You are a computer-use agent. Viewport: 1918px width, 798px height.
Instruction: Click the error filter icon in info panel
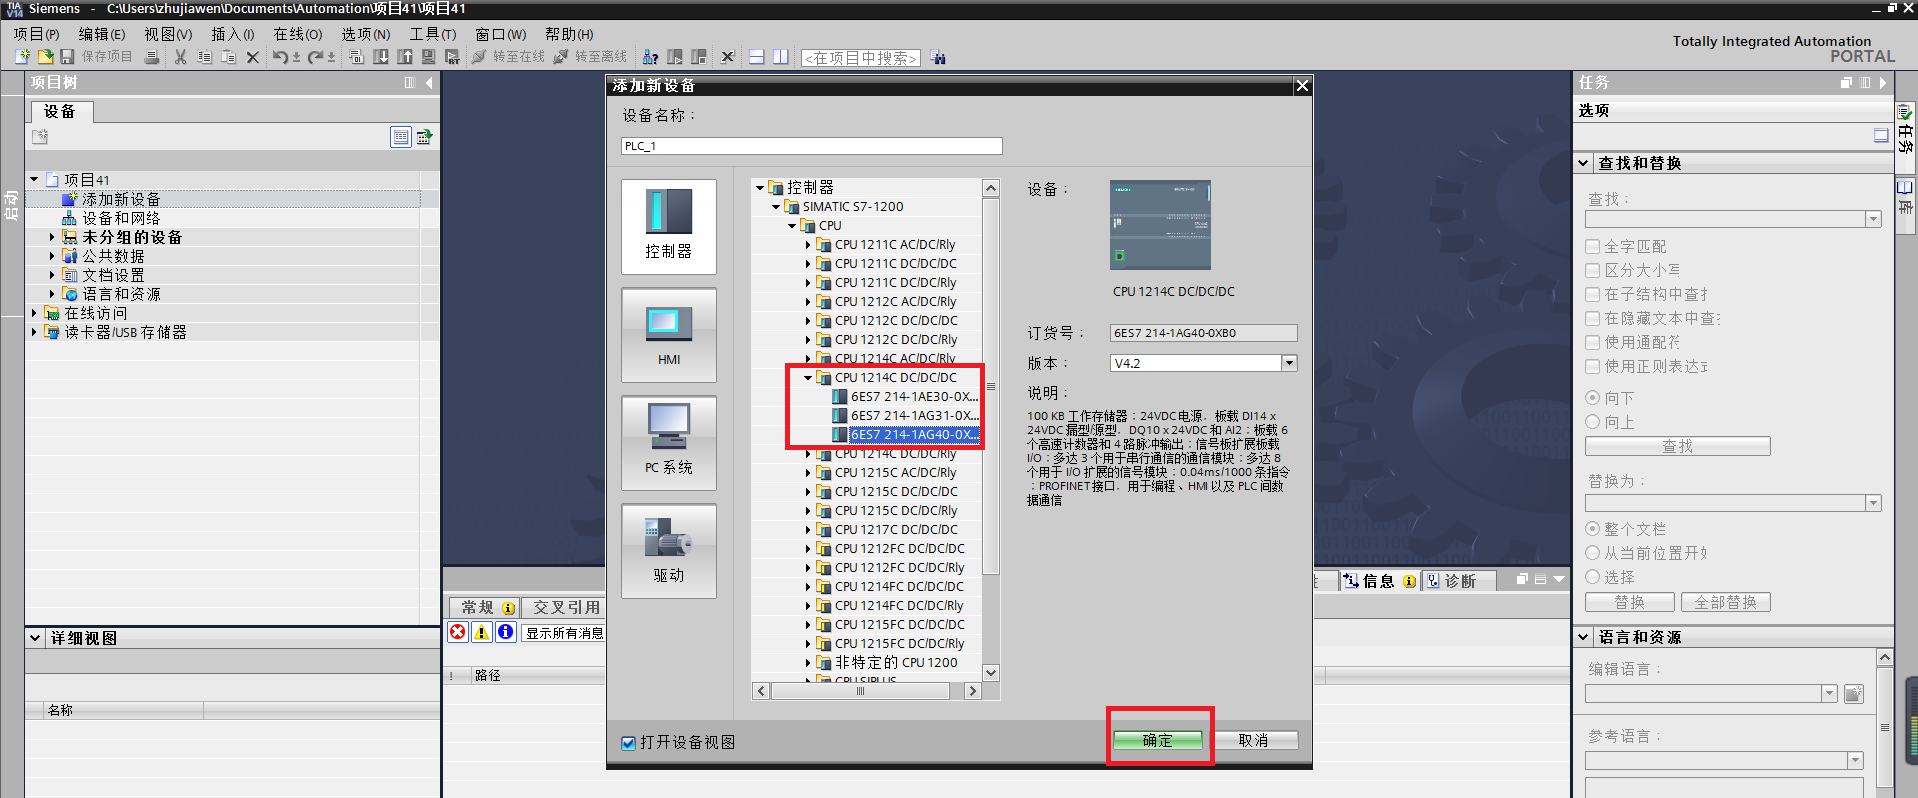pos(457,632)
